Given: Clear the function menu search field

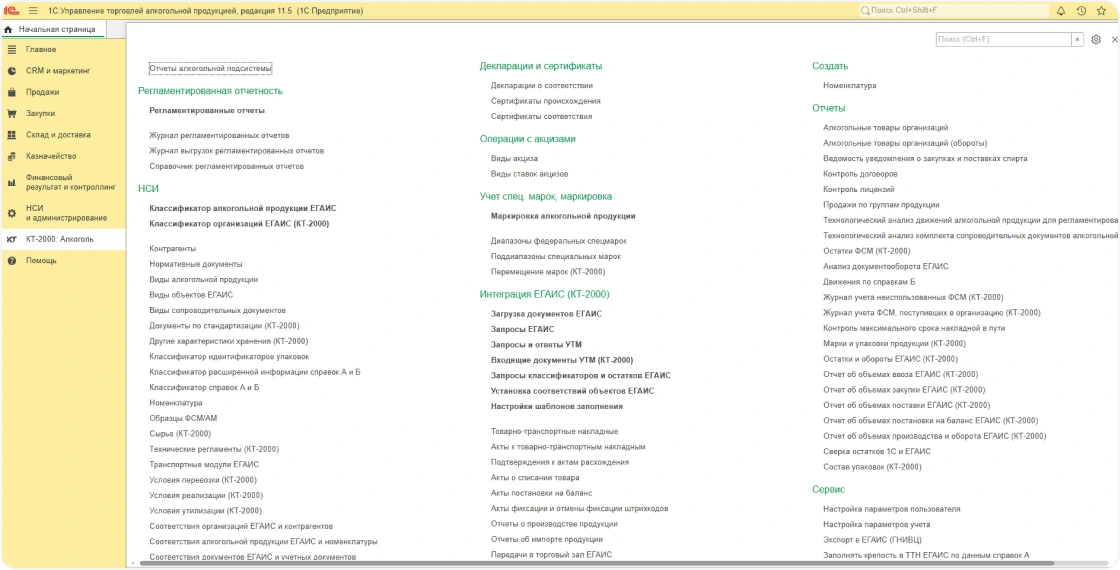Looking at the screenshot, I should click(x=1077, y=40).
